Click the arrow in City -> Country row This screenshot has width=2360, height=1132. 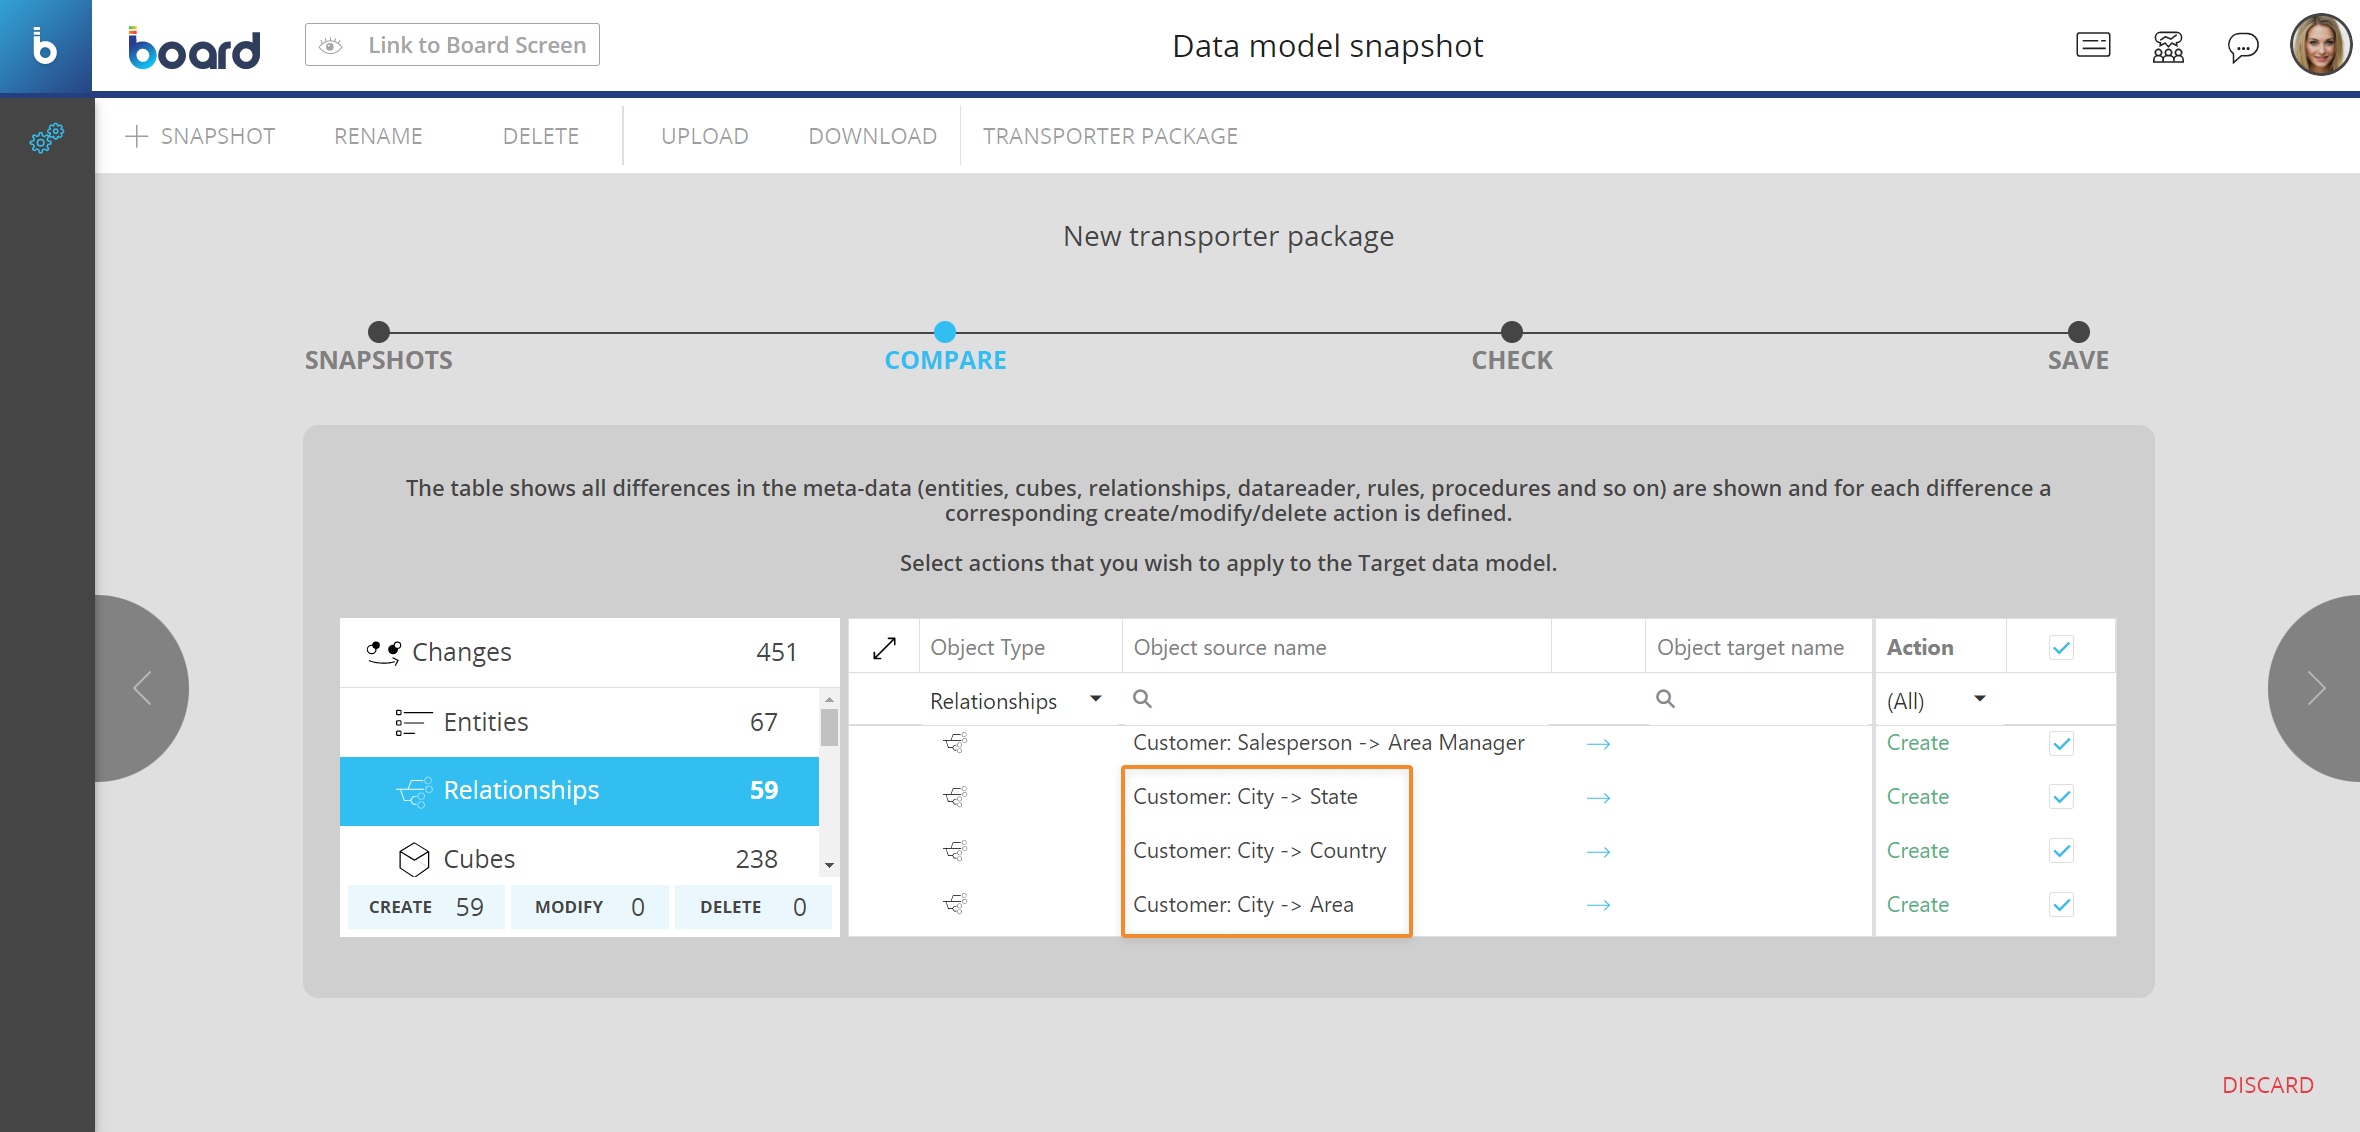click(1598, 852)
